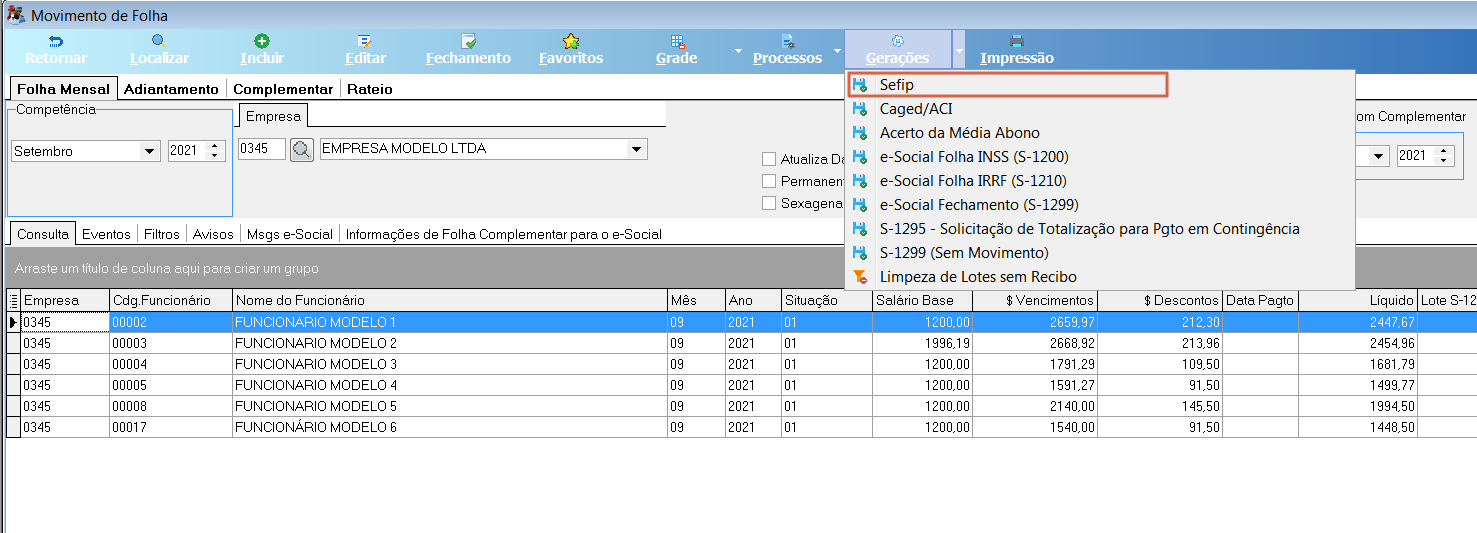
Task: Switch to the Msgs e-Social tab
Action: (290, 234)
